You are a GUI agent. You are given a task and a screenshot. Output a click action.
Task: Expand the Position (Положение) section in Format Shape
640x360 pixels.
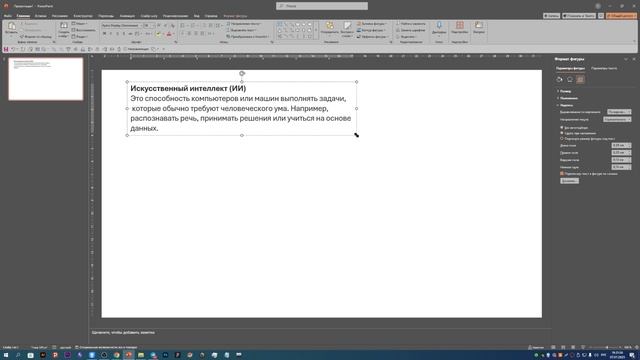(x=568, y=98)
